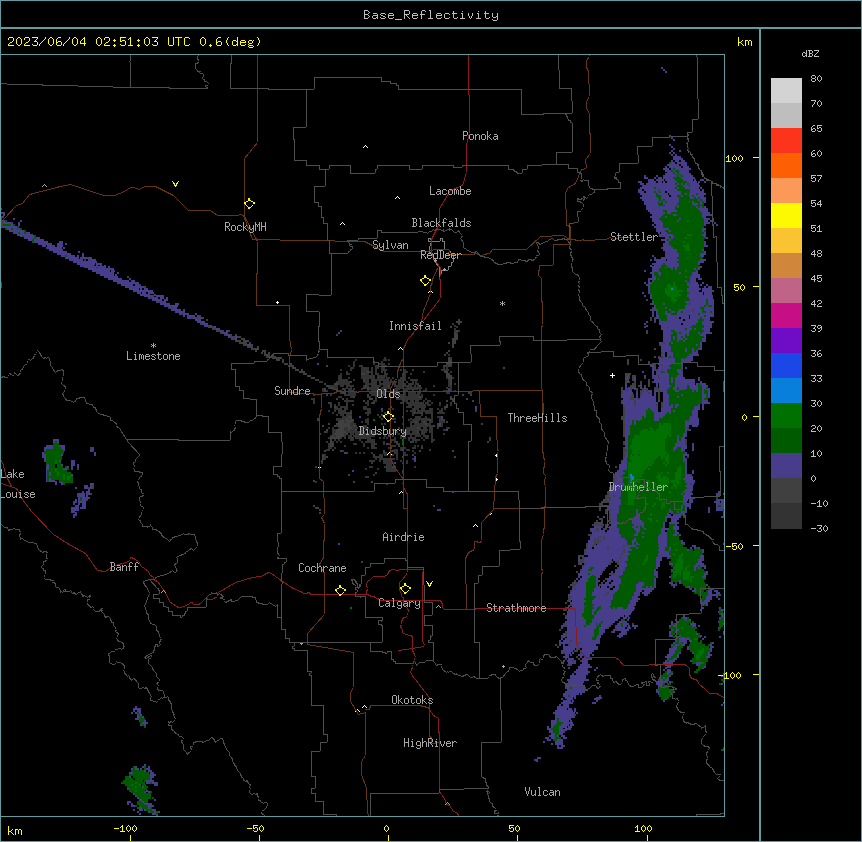Click the yellow marker south of RedDeer
Viewport: 862px width, 842px height.
425,281
